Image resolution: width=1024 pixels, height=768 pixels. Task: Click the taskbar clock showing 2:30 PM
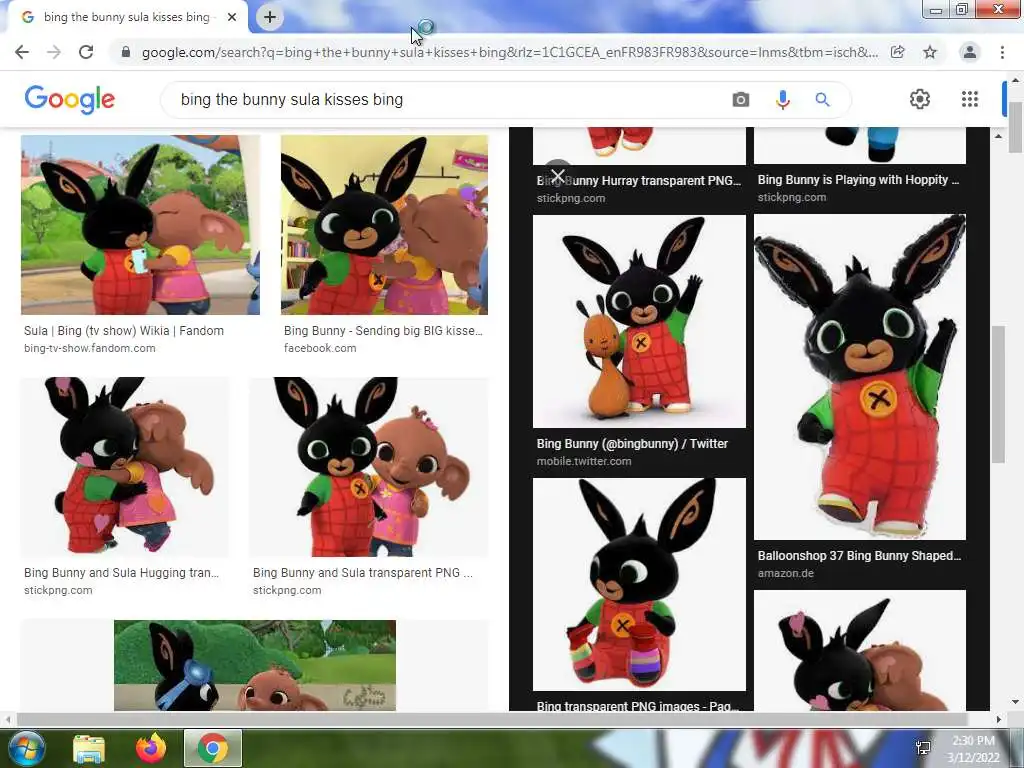(x=974, y=749)
